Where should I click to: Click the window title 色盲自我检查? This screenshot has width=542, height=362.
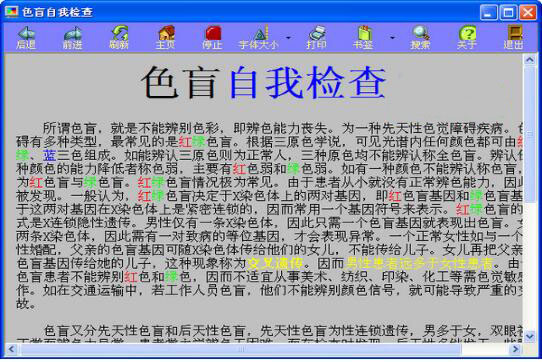(57, 12)
